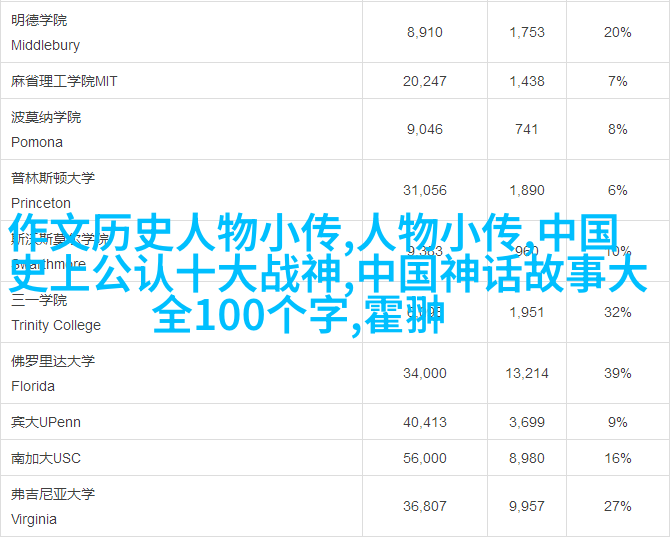
Task: Click the 1,753 value in Middlebury row
Action: tap(527, 32)
